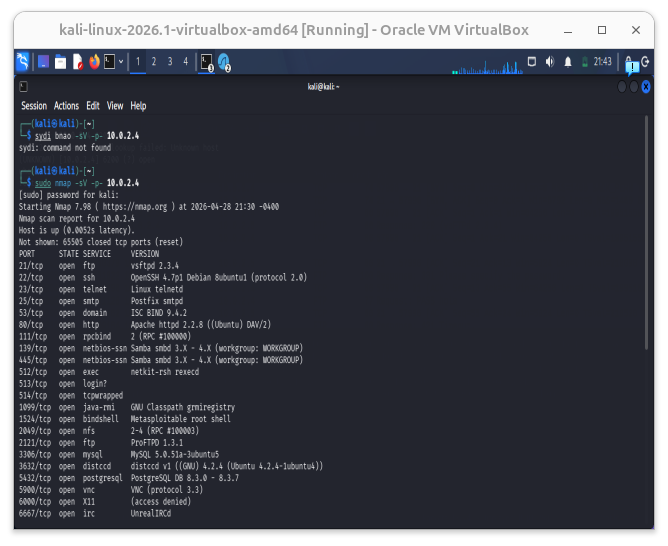Click the log out icon in panel

click(x=645, y=62)
